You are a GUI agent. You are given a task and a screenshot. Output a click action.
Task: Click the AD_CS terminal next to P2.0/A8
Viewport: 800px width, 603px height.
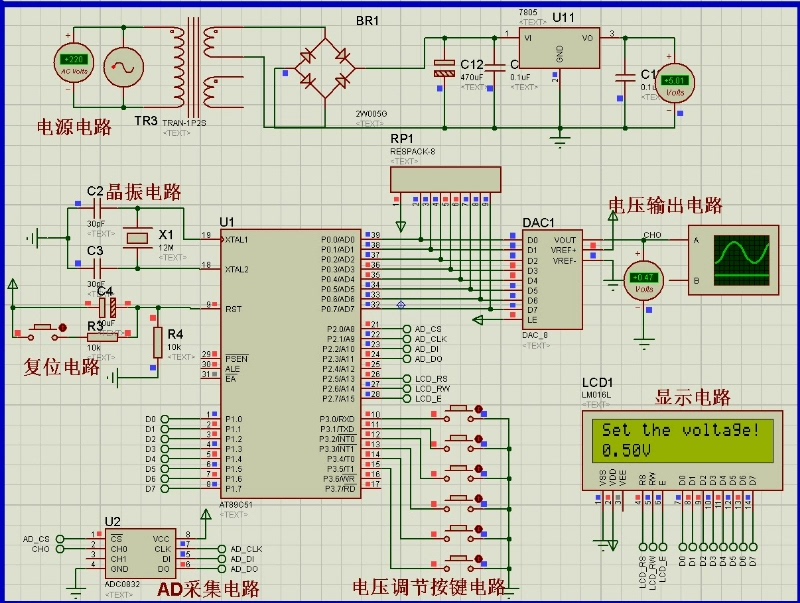pos(407,329)
